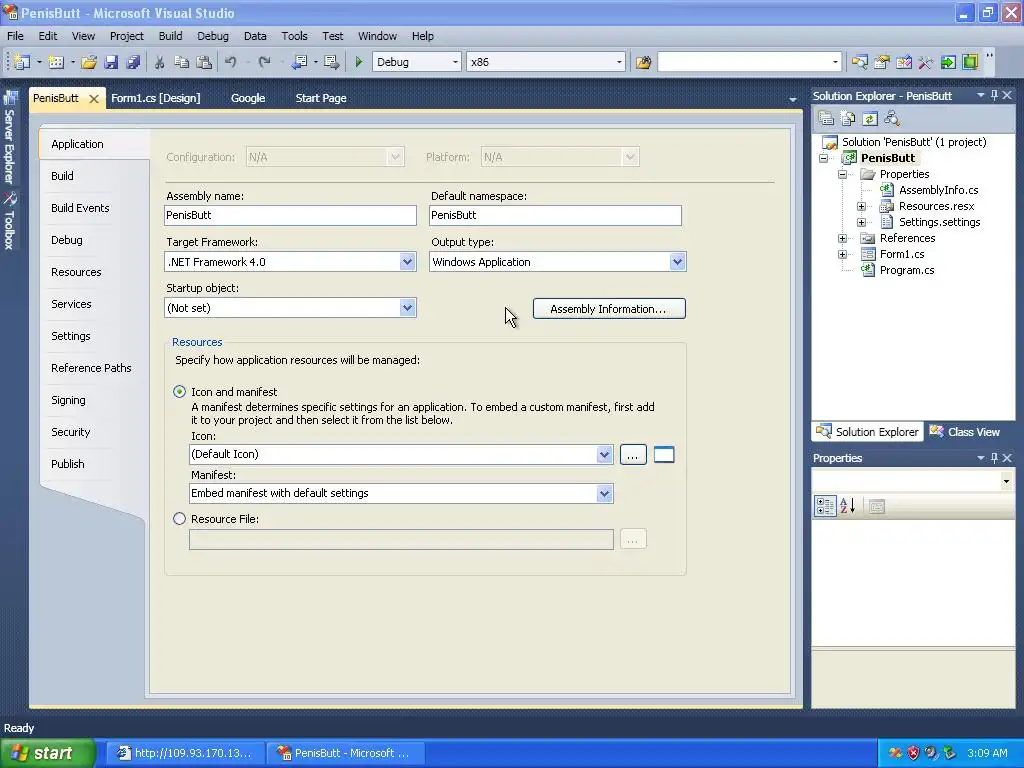Click the Assembly name input field
This screenshot has width=1024, height=768.
tap(291, 216)
